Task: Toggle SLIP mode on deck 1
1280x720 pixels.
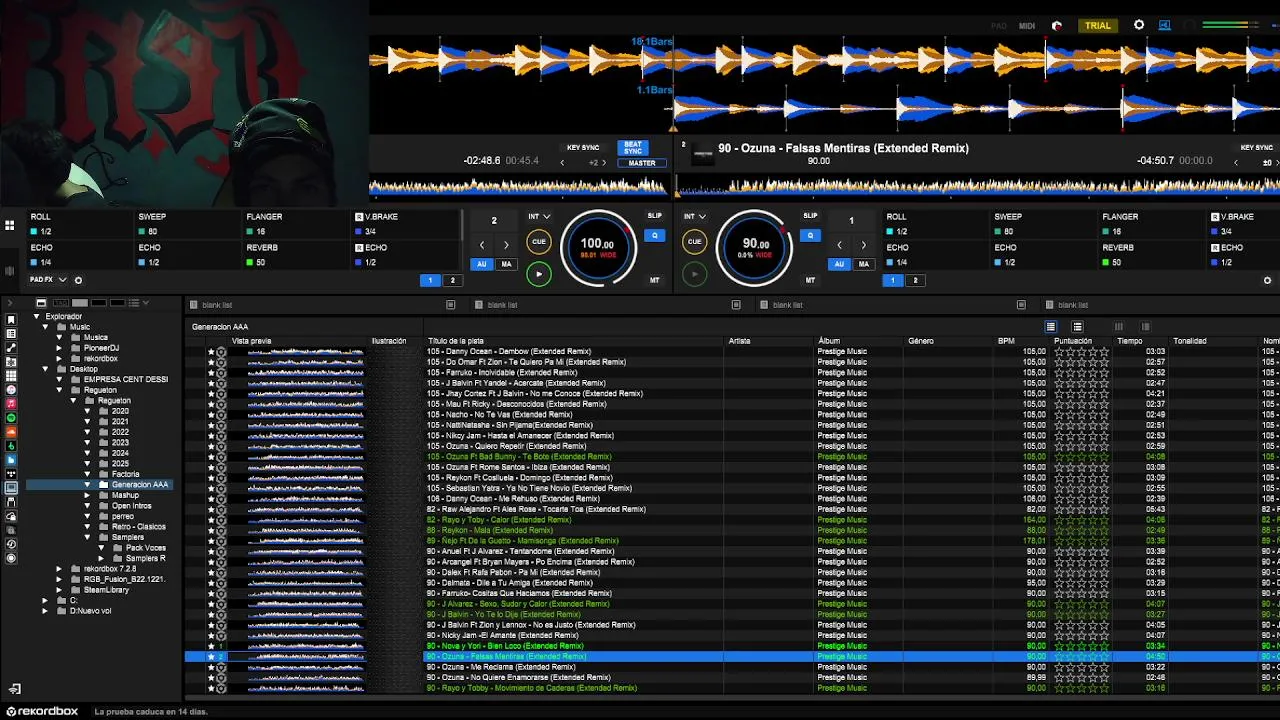Action: pos(654,216)
